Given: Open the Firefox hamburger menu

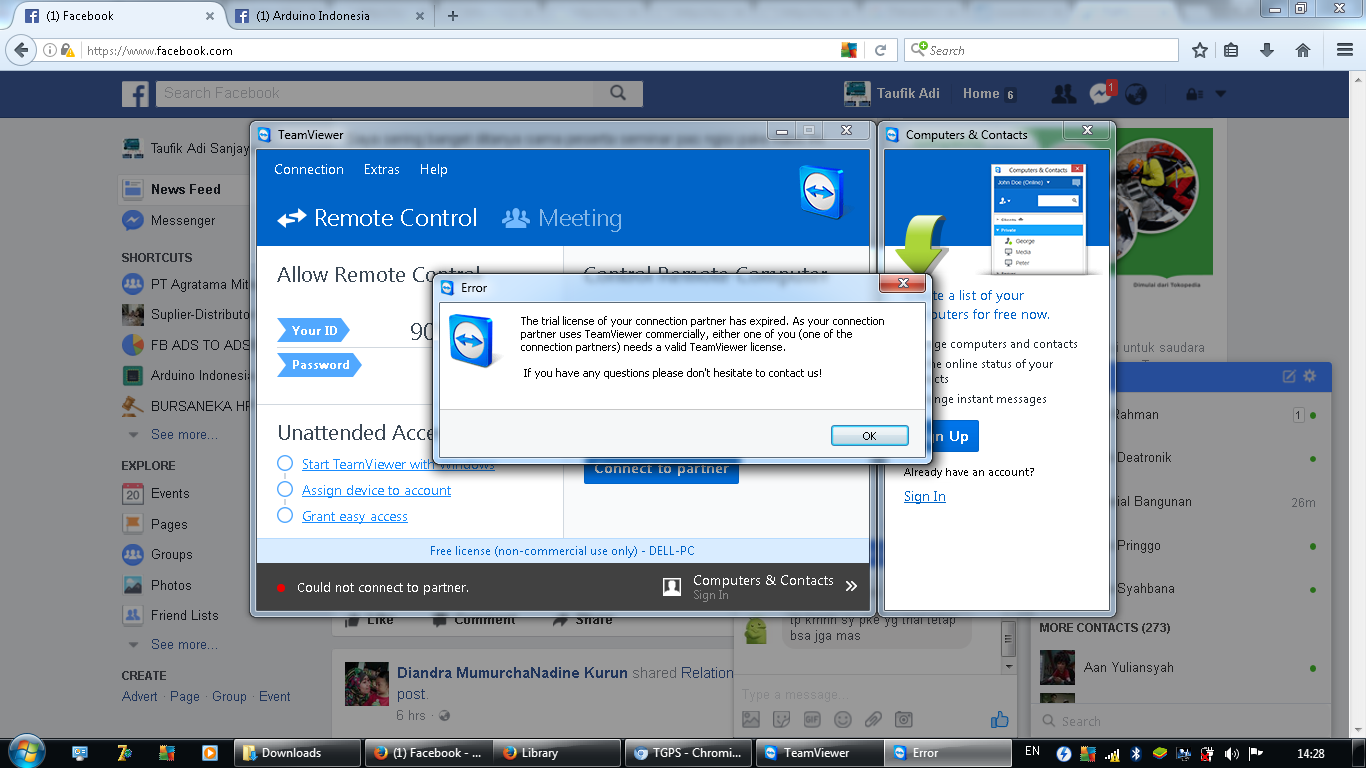Looking at the screenshot, I should coord(1345,50).
